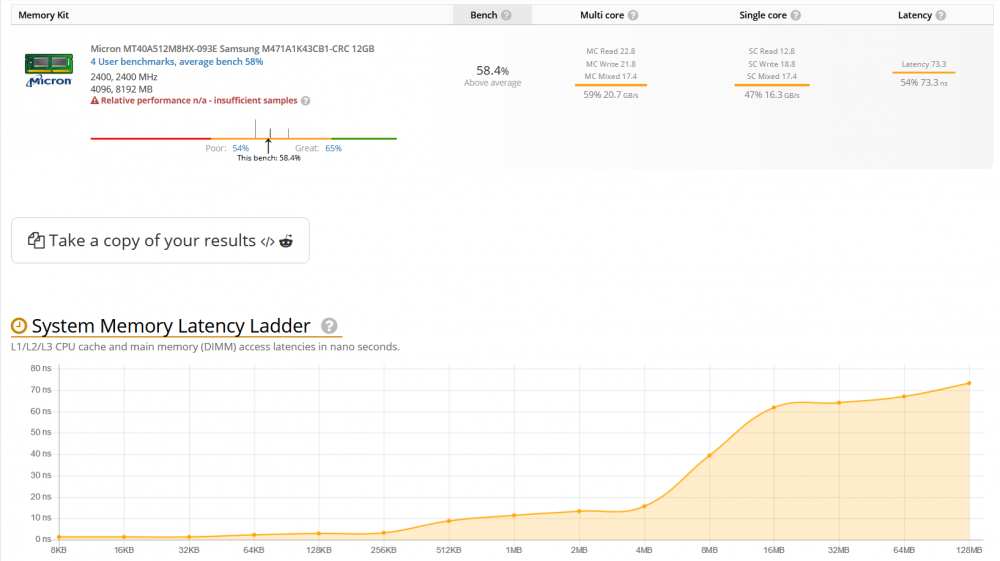This screenshot has height=561, width=1000.
Task: Click the Reddit icon in copy results button
Action: click(286, 241)
